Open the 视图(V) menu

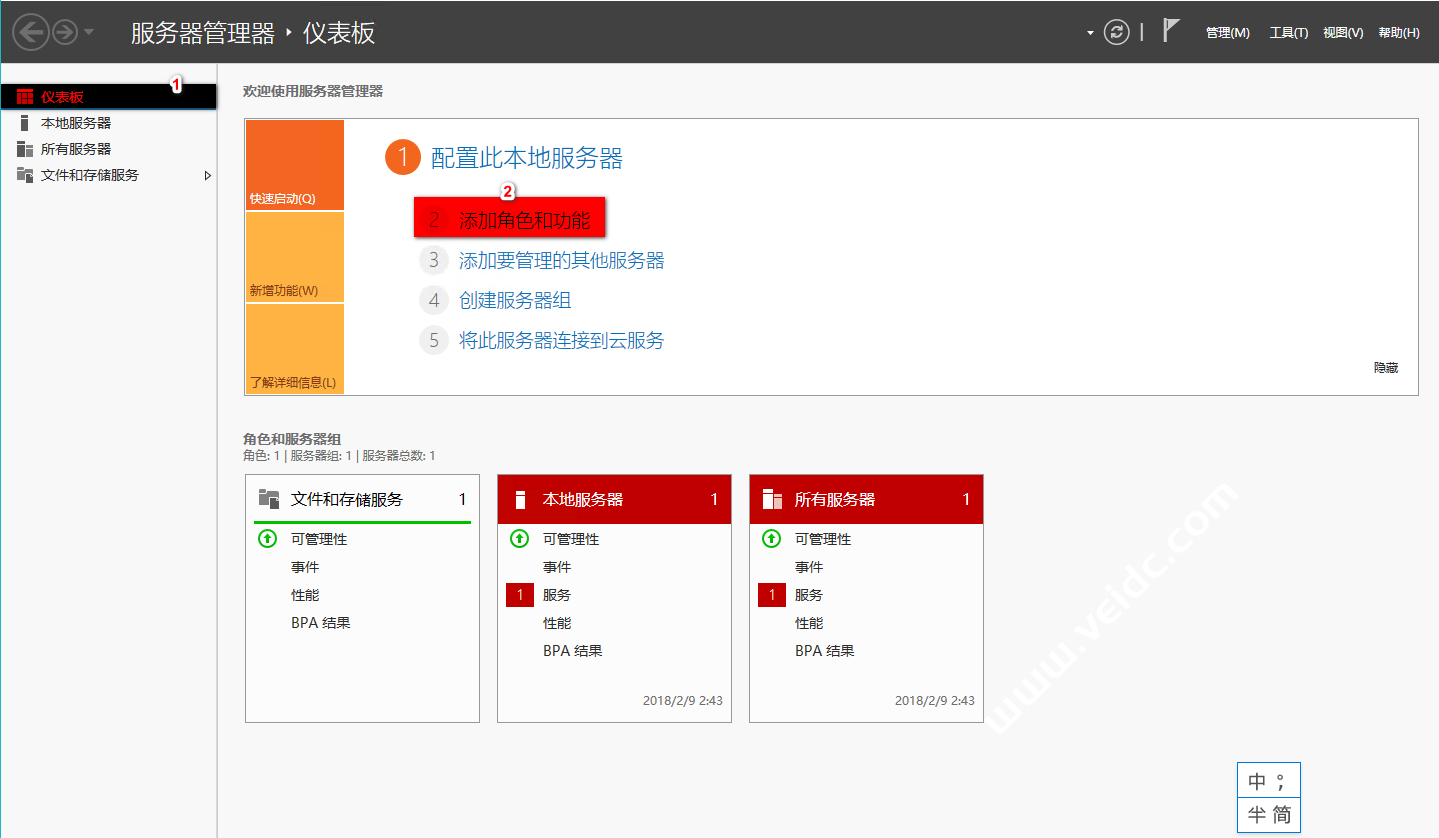coord(1342,33)
